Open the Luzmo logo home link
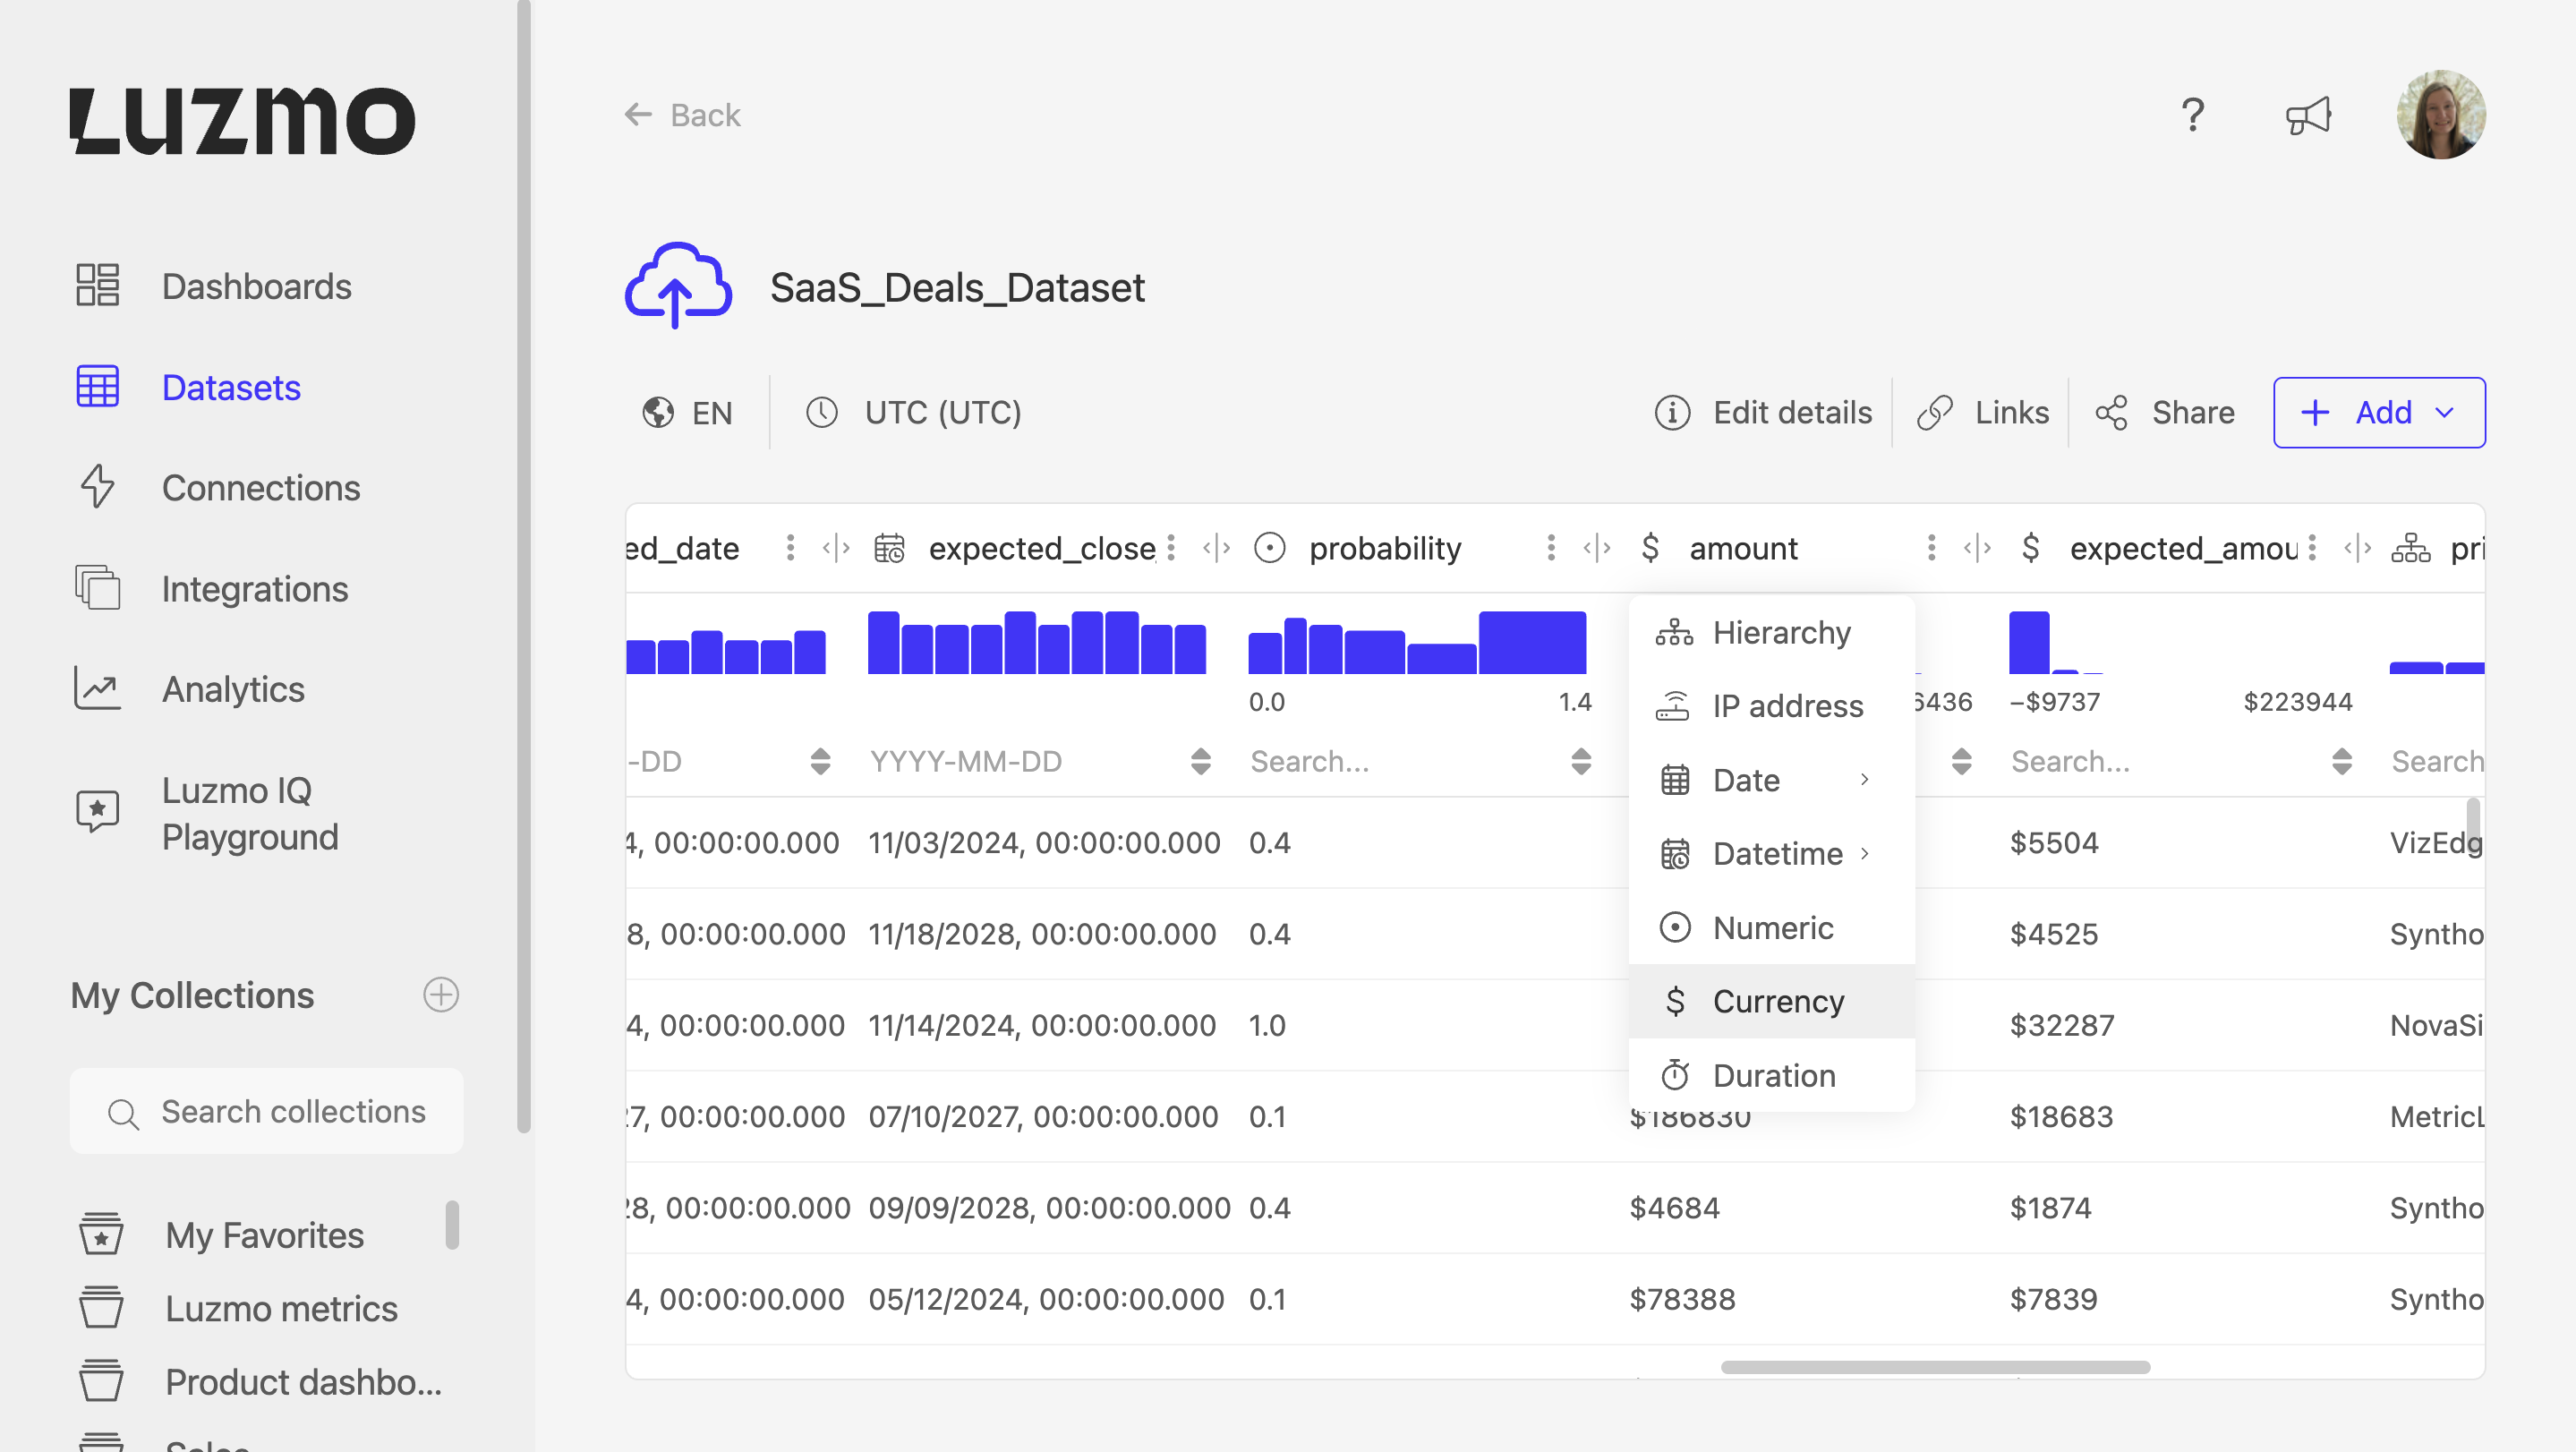2576x1452 pixels. tap(242, 121)
